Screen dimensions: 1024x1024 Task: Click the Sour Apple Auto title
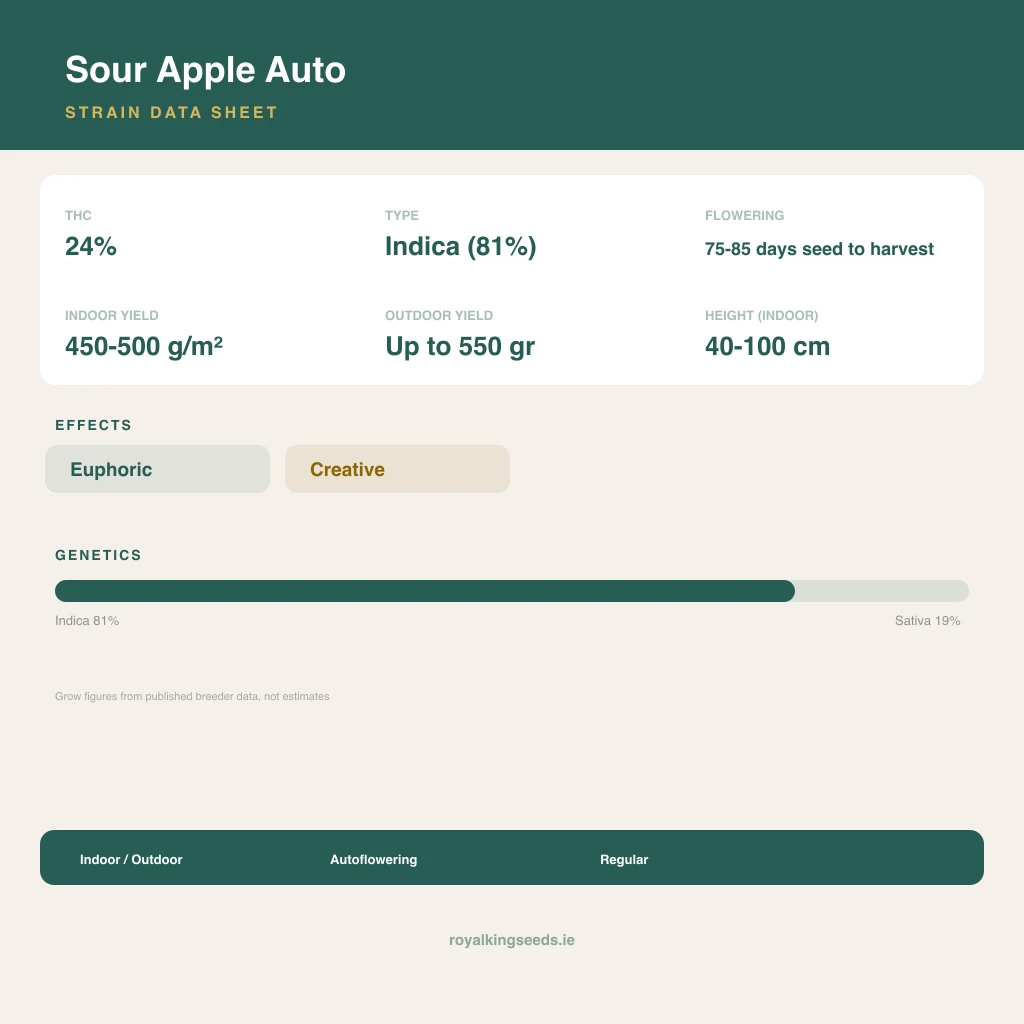pyautogui.click(x=205, y=69)
